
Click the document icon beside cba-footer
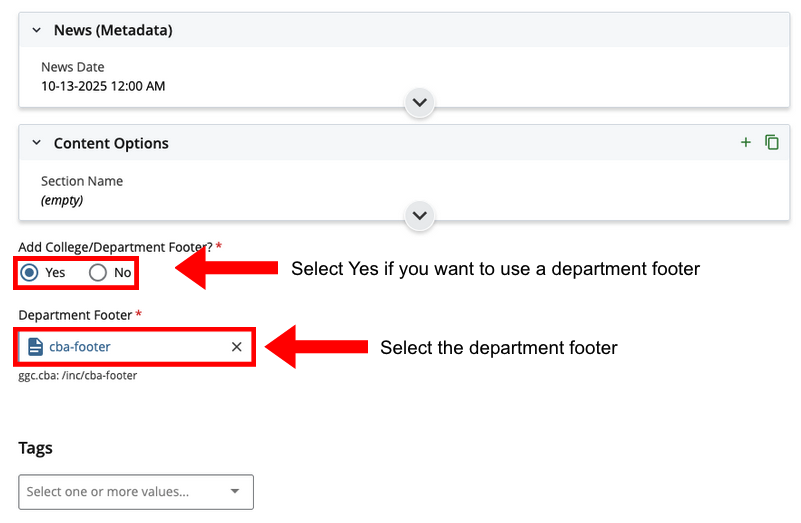click(35, 347)
